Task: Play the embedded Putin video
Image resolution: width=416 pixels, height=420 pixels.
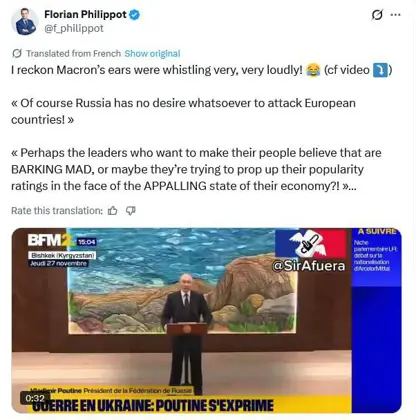Action: 207,320
